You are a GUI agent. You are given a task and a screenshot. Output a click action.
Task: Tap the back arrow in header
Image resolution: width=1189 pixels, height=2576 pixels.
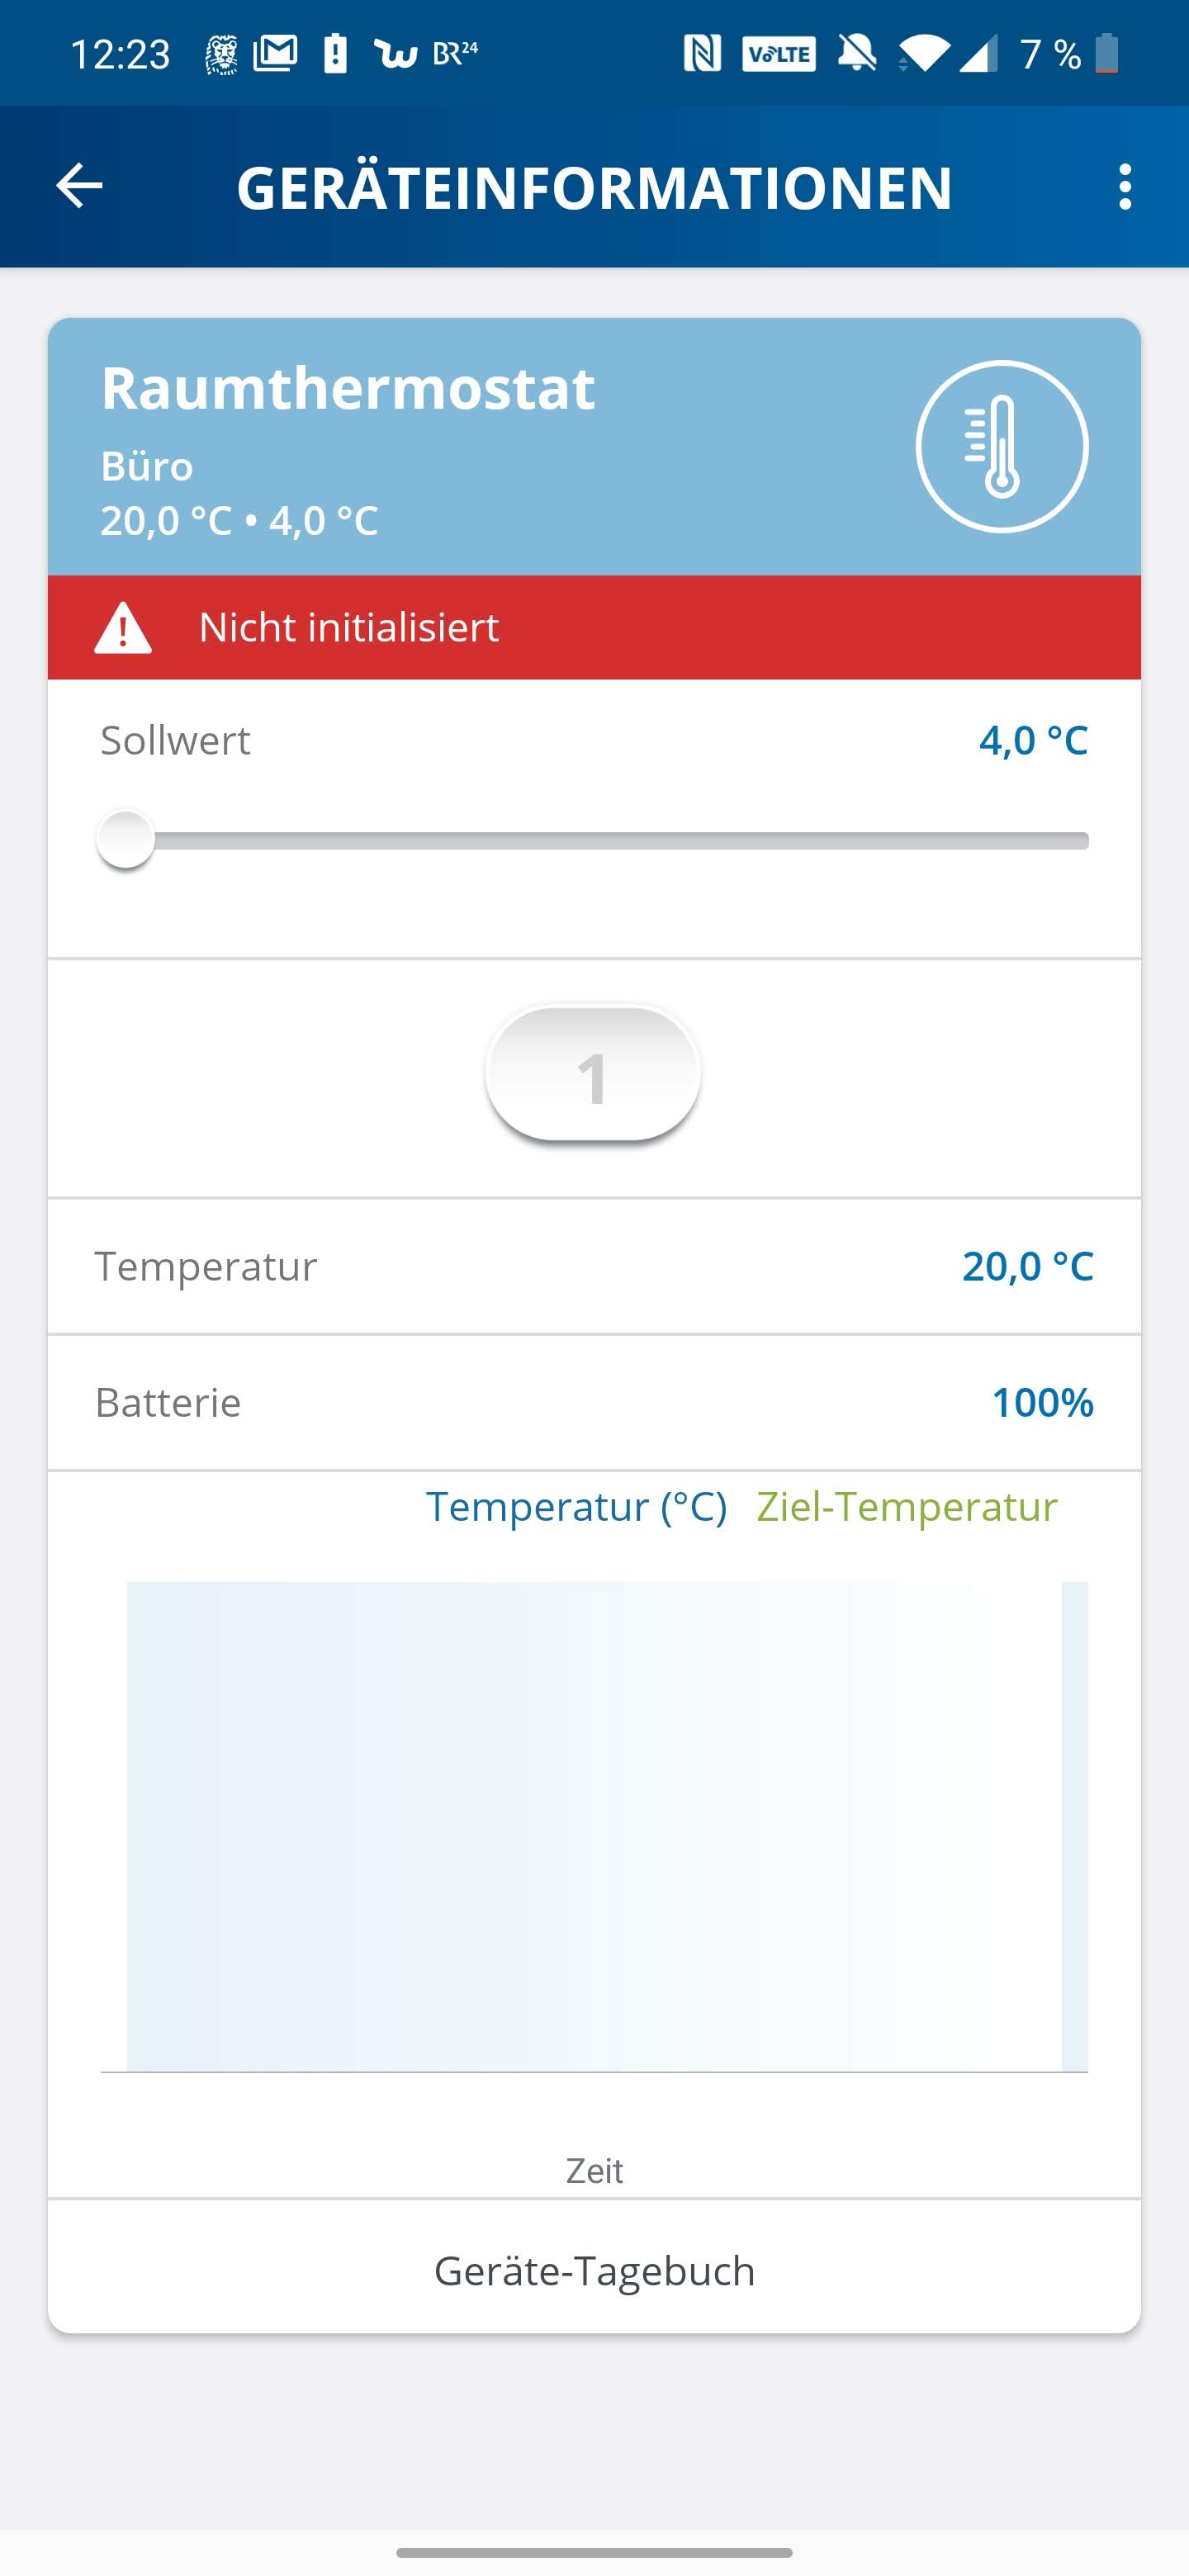coord(79,186)
